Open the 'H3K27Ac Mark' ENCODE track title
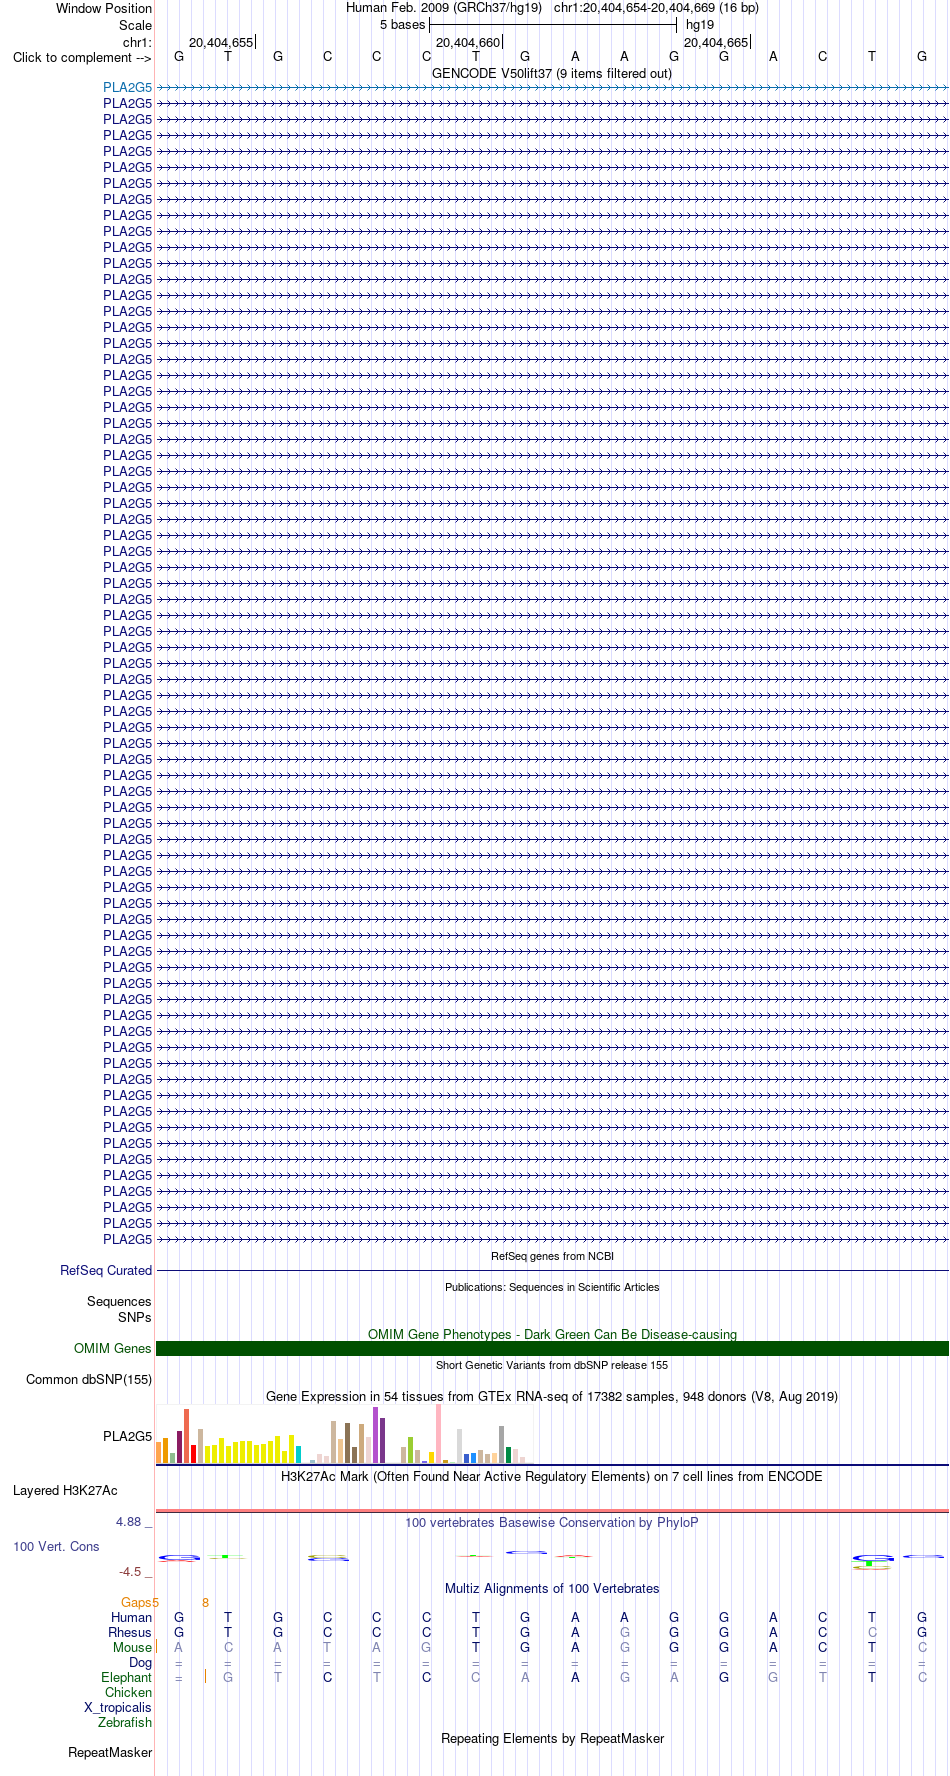The width and height of the screenshot is (950, 1776). (552, 1476)
